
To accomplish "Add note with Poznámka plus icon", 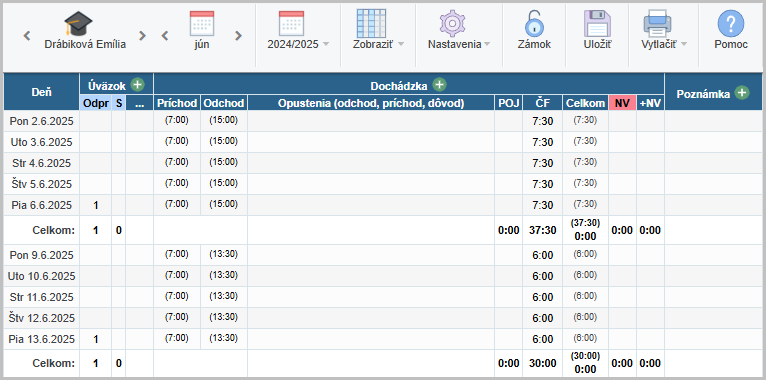I will click(x=742, y=93).
